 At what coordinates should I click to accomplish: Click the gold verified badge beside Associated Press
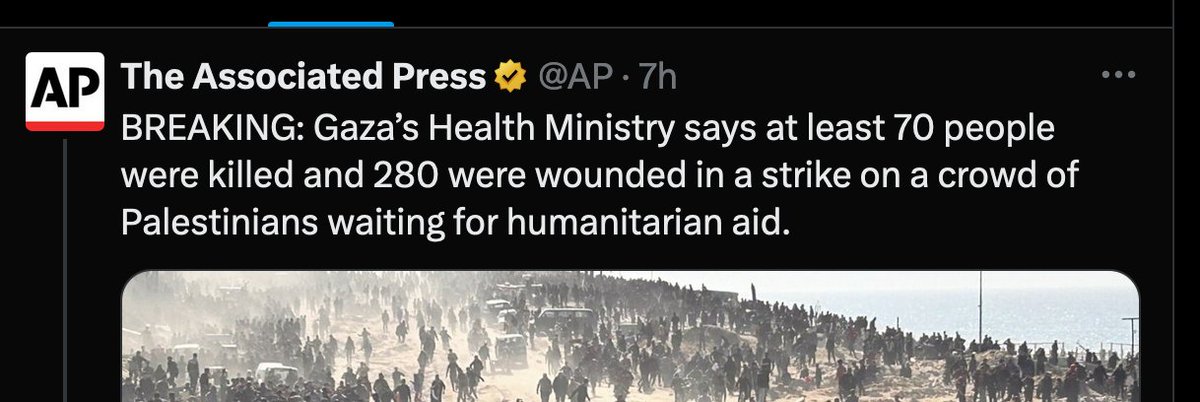click(x=509, y=78)
